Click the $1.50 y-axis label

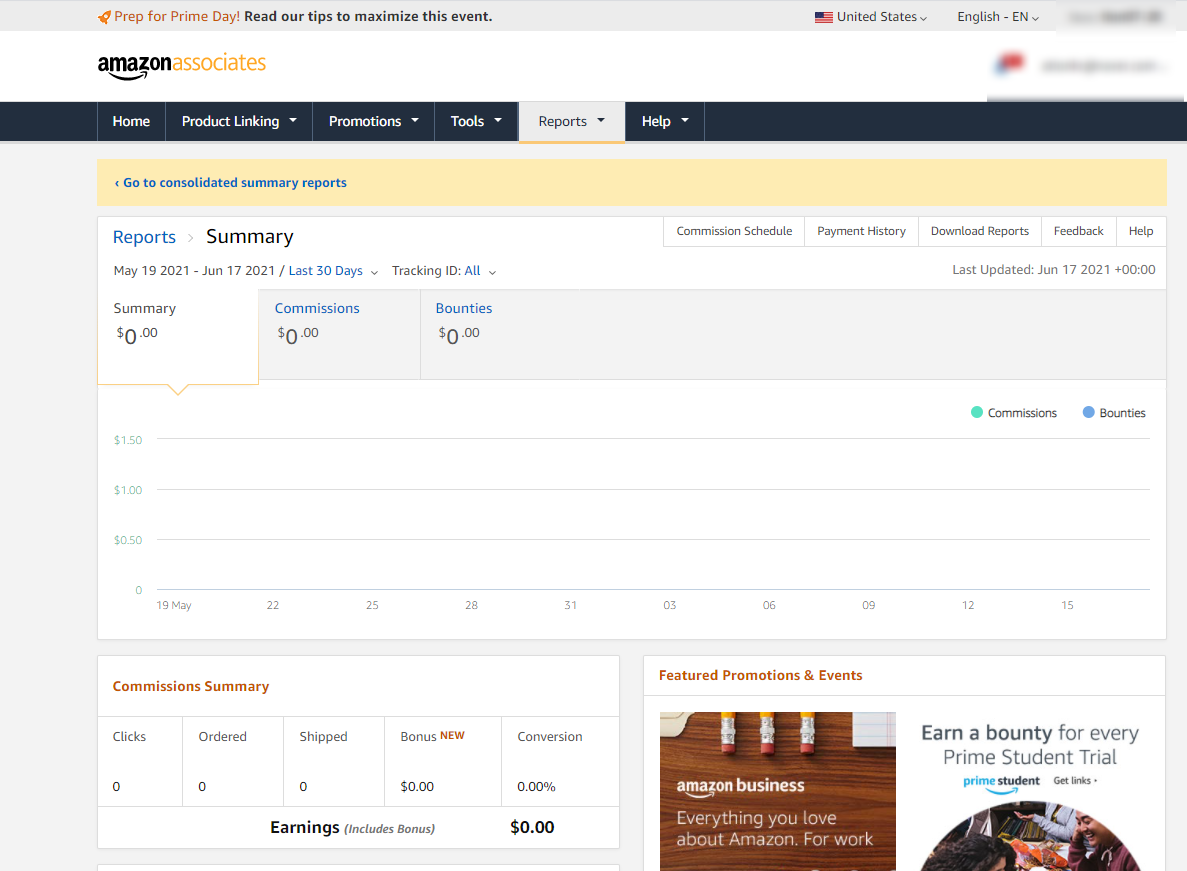[128, 440]
